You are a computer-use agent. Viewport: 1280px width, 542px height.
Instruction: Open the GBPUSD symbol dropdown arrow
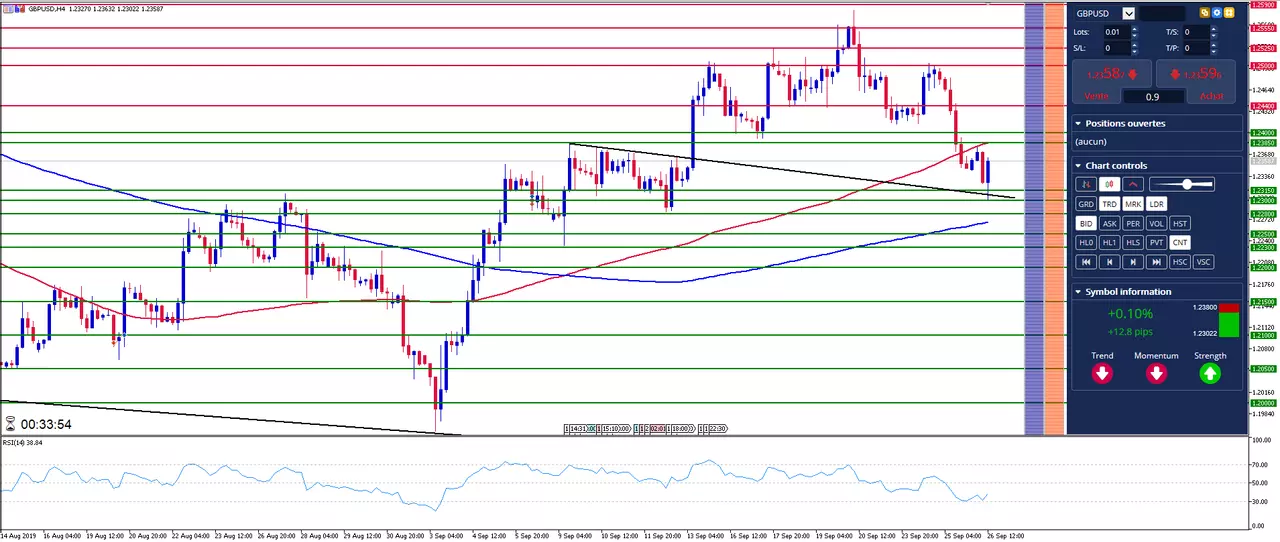click(x=1129, y=13)
